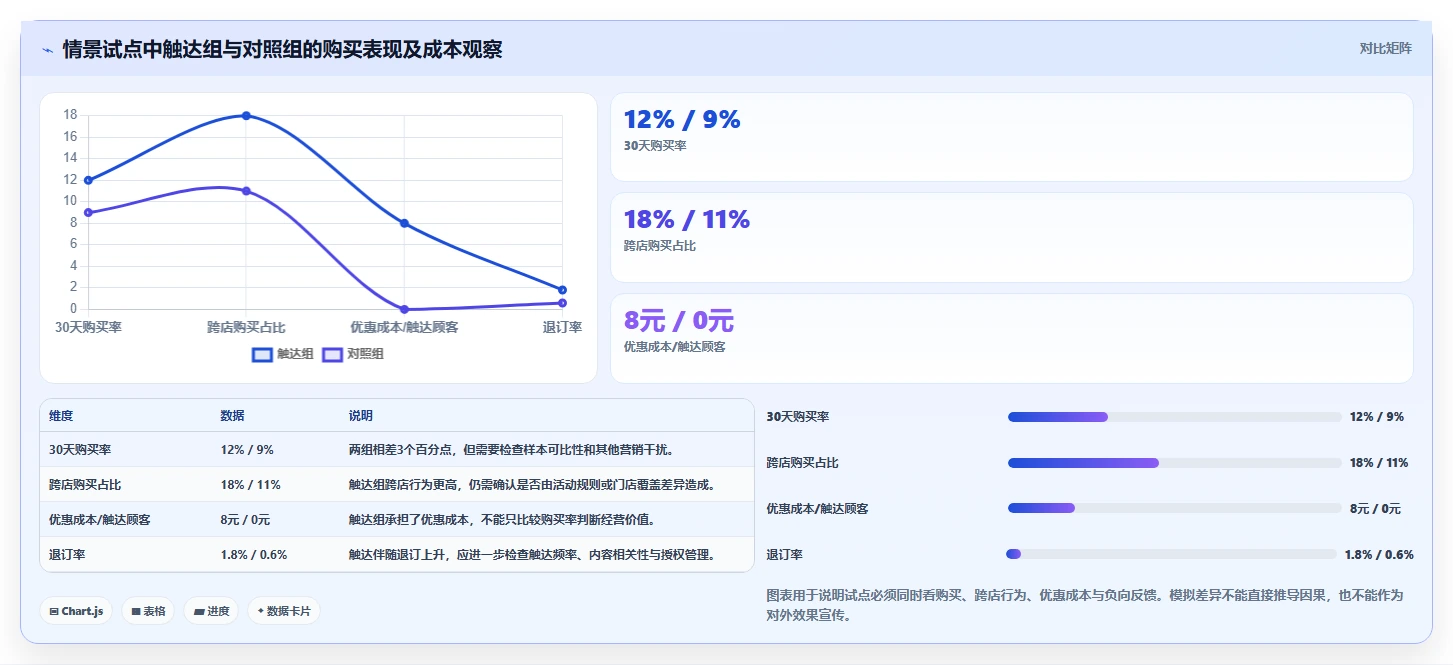Click the note starting 触达组跨店行为更高
The height and width of the screenshot is (665, 1453).
533,485
